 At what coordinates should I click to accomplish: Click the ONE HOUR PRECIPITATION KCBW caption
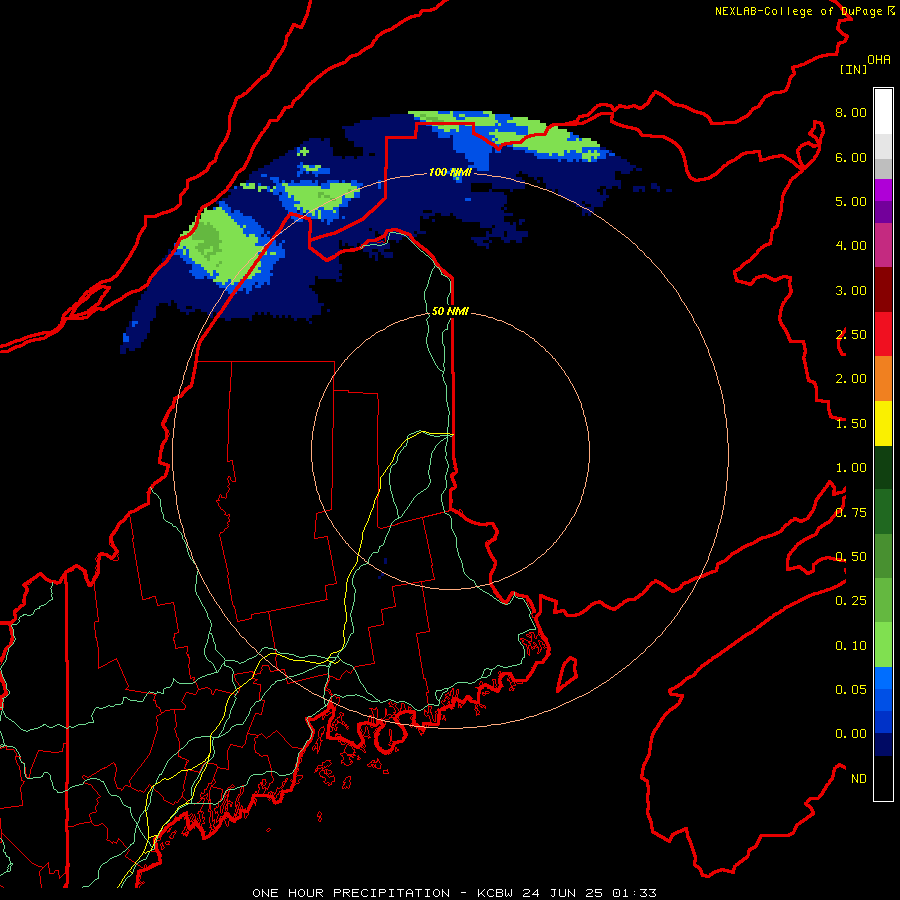[x=454, y=893]
